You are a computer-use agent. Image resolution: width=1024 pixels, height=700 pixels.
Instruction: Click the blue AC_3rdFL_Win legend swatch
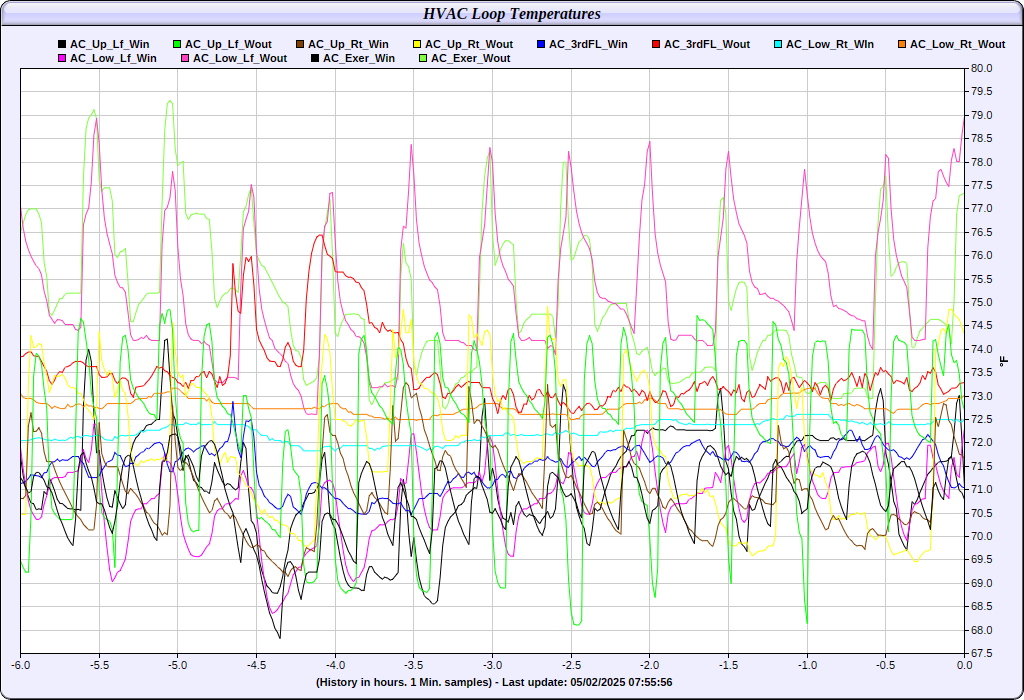541,44
